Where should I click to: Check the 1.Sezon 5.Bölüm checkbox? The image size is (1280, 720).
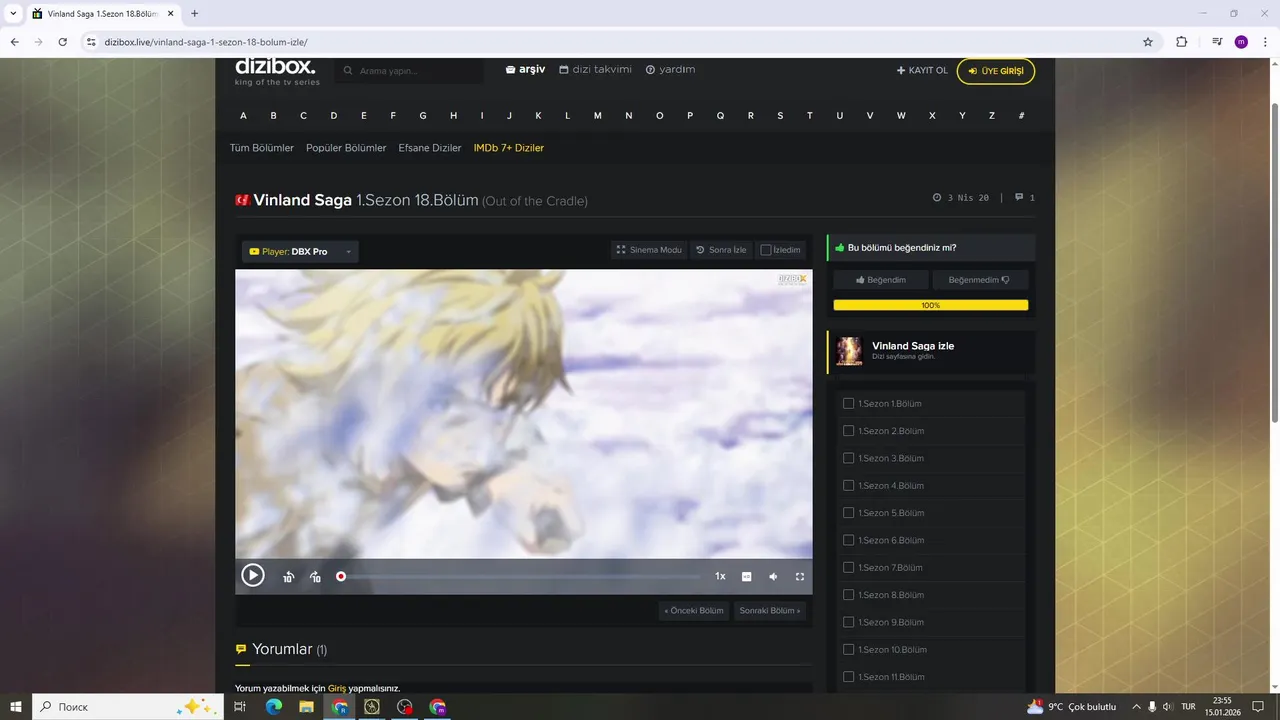pyautogui.click(x=848, y=513)
